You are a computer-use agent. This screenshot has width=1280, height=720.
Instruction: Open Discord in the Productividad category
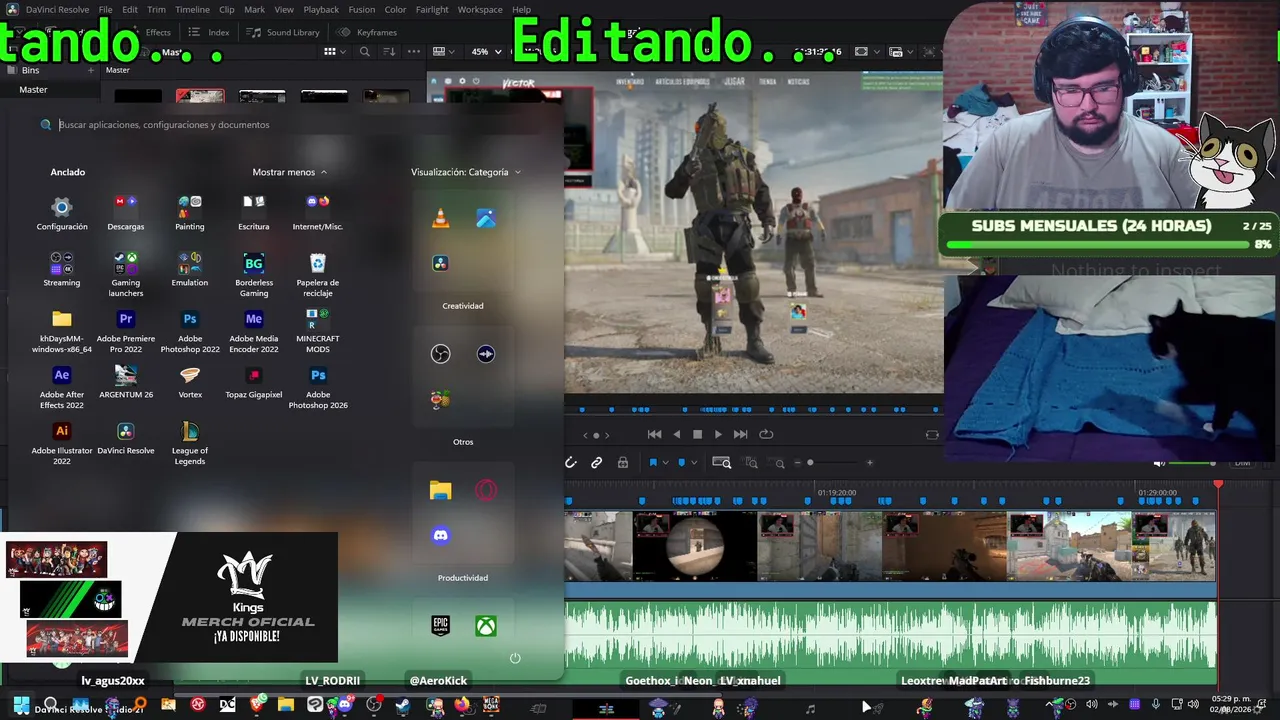[441, 535]
